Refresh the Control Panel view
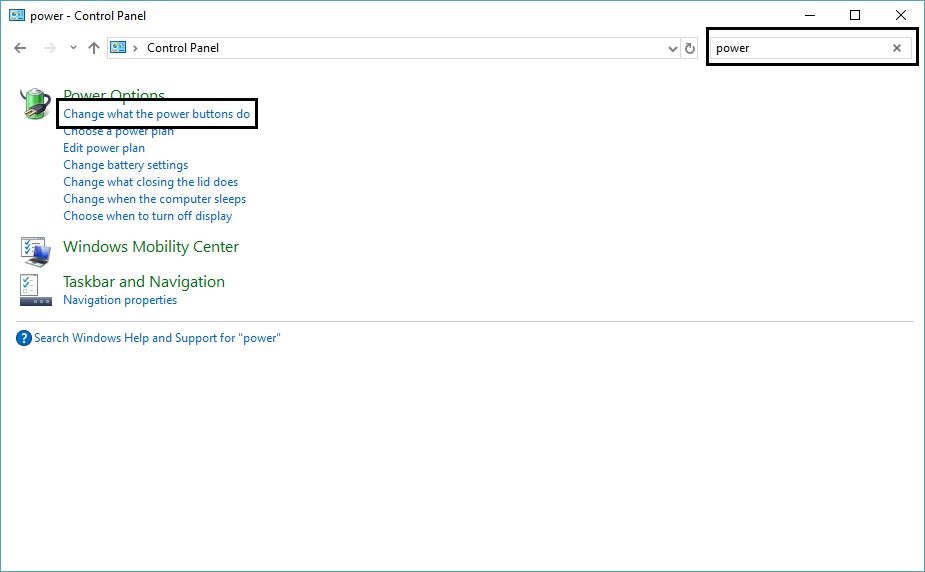This screenshot has height=572, width=925. 690,48
